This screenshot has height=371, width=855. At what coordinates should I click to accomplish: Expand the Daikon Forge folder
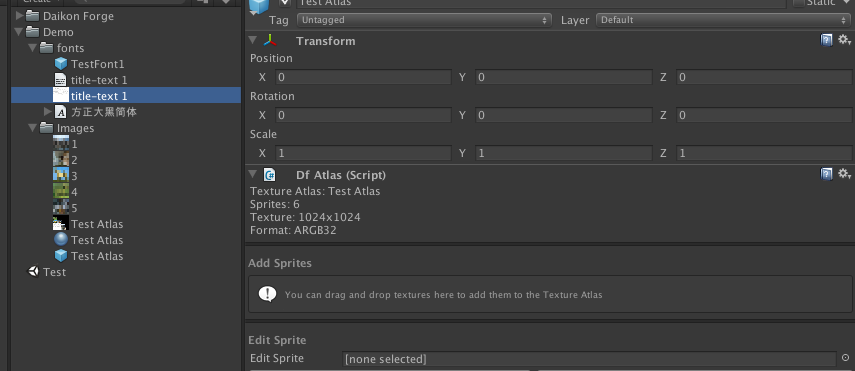[x=20, y=16]
